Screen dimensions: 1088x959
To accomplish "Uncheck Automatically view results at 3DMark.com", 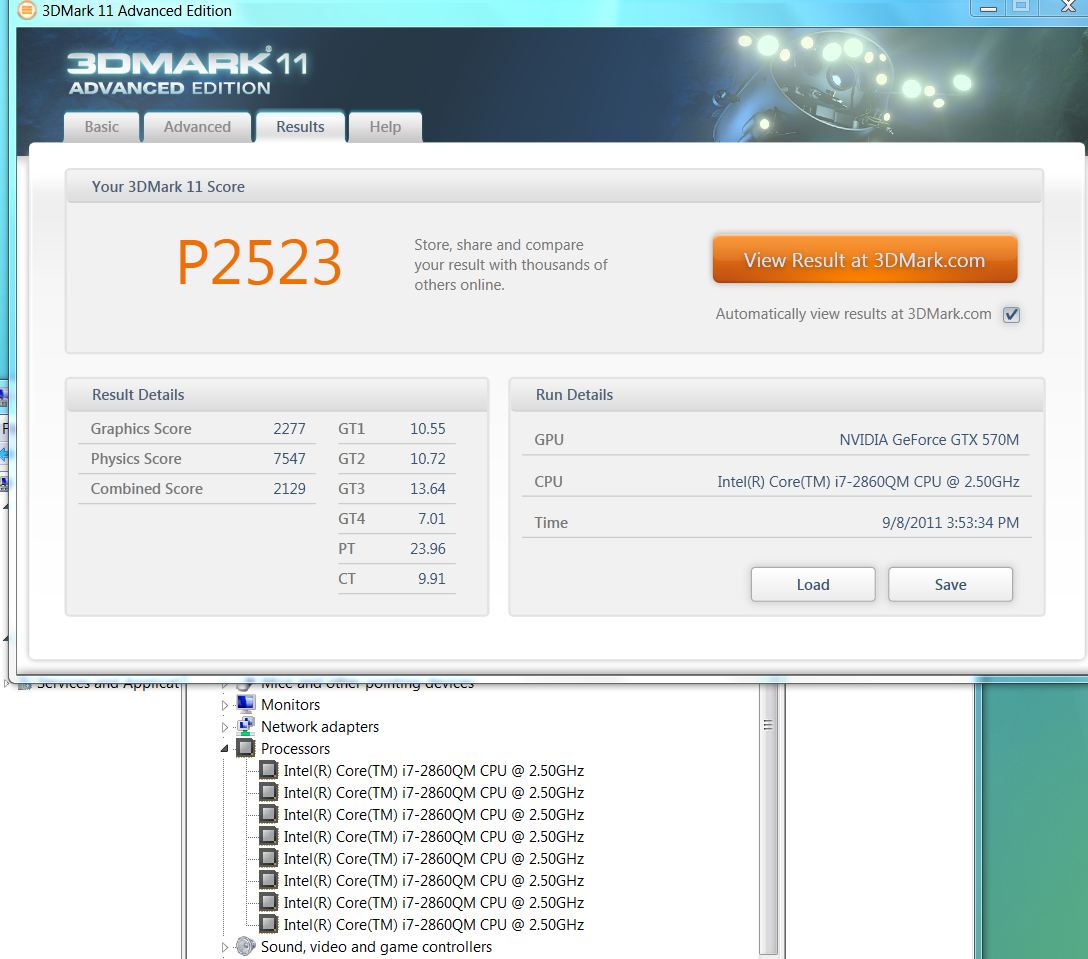I will coord(1011,314).
